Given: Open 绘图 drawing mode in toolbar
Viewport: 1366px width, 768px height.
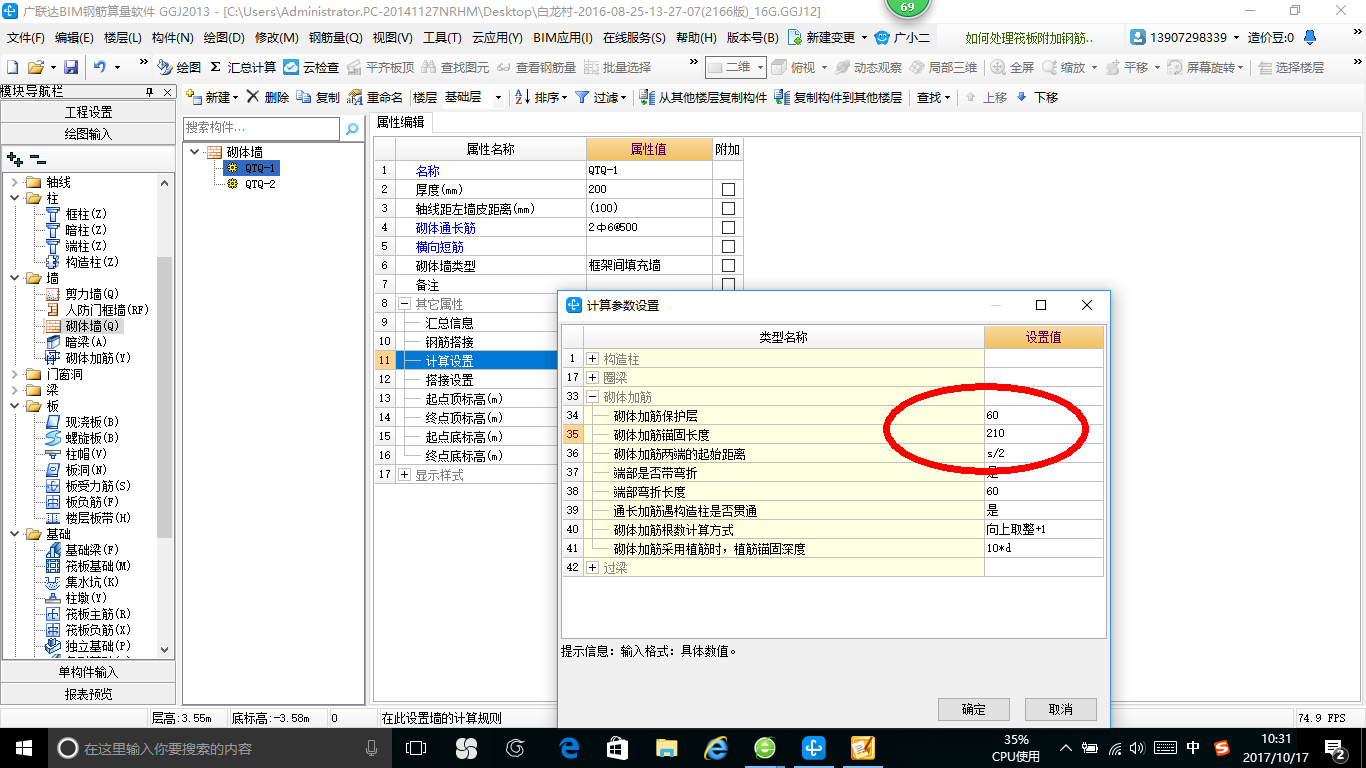Looking at the screenshot, I should 179,67.
